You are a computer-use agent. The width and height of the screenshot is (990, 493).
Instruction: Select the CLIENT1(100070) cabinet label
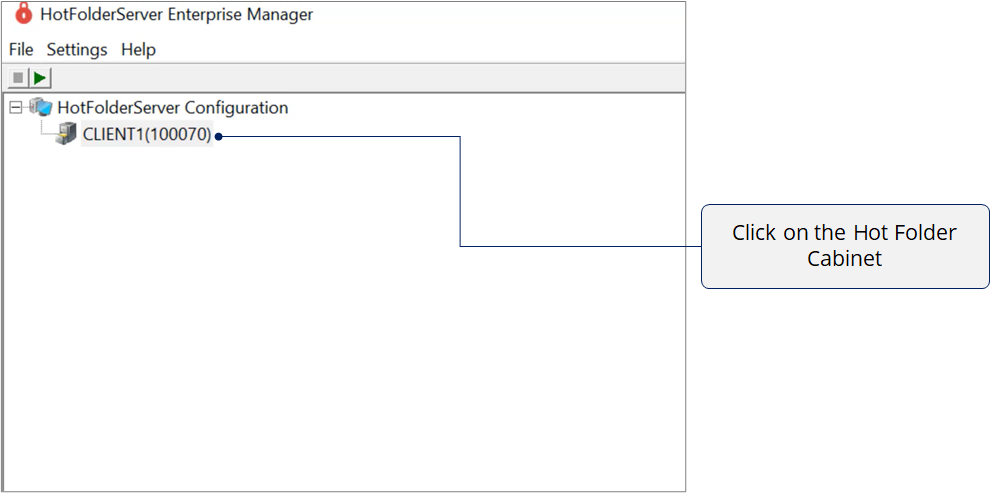click(147, 135)
